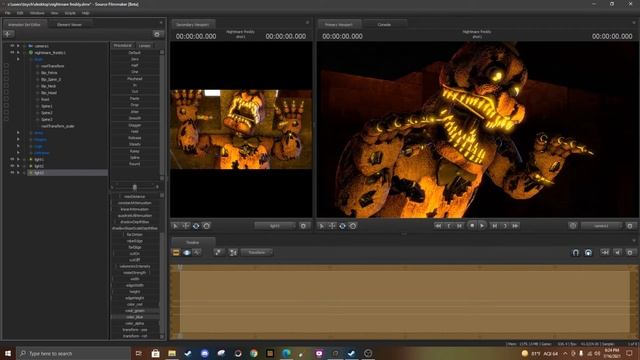This screenshot has width=640, height=360.
Task: Toggle the timeline magnet snap icon
Action: click(576, 253)
